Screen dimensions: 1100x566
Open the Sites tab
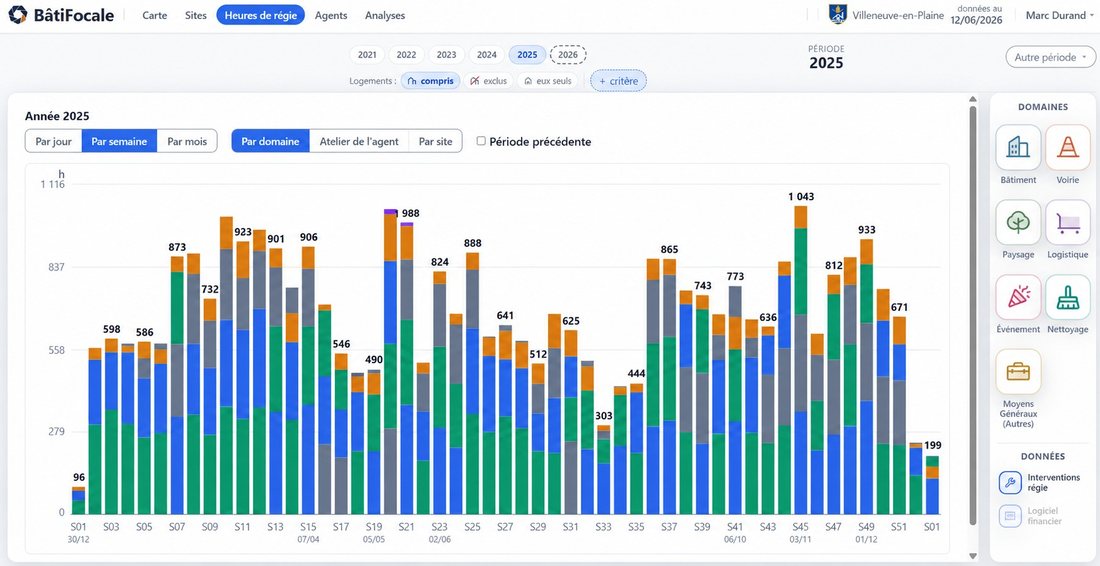[x=196, y=15]
